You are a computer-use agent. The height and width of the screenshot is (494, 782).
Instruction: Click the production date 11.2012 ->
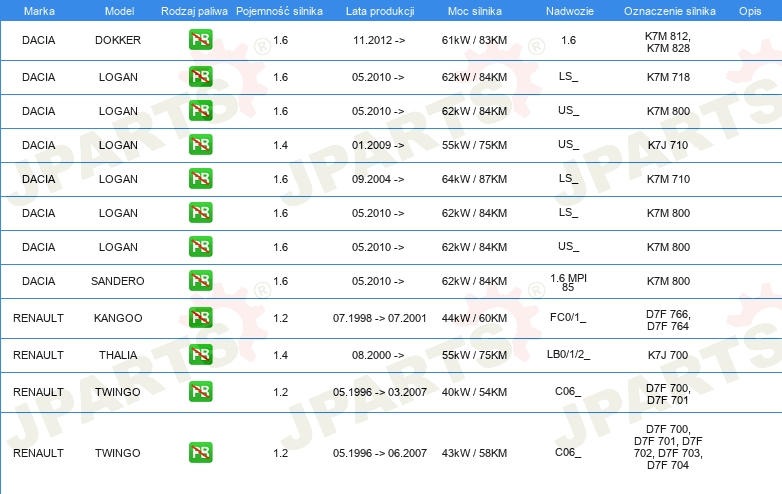379,40
